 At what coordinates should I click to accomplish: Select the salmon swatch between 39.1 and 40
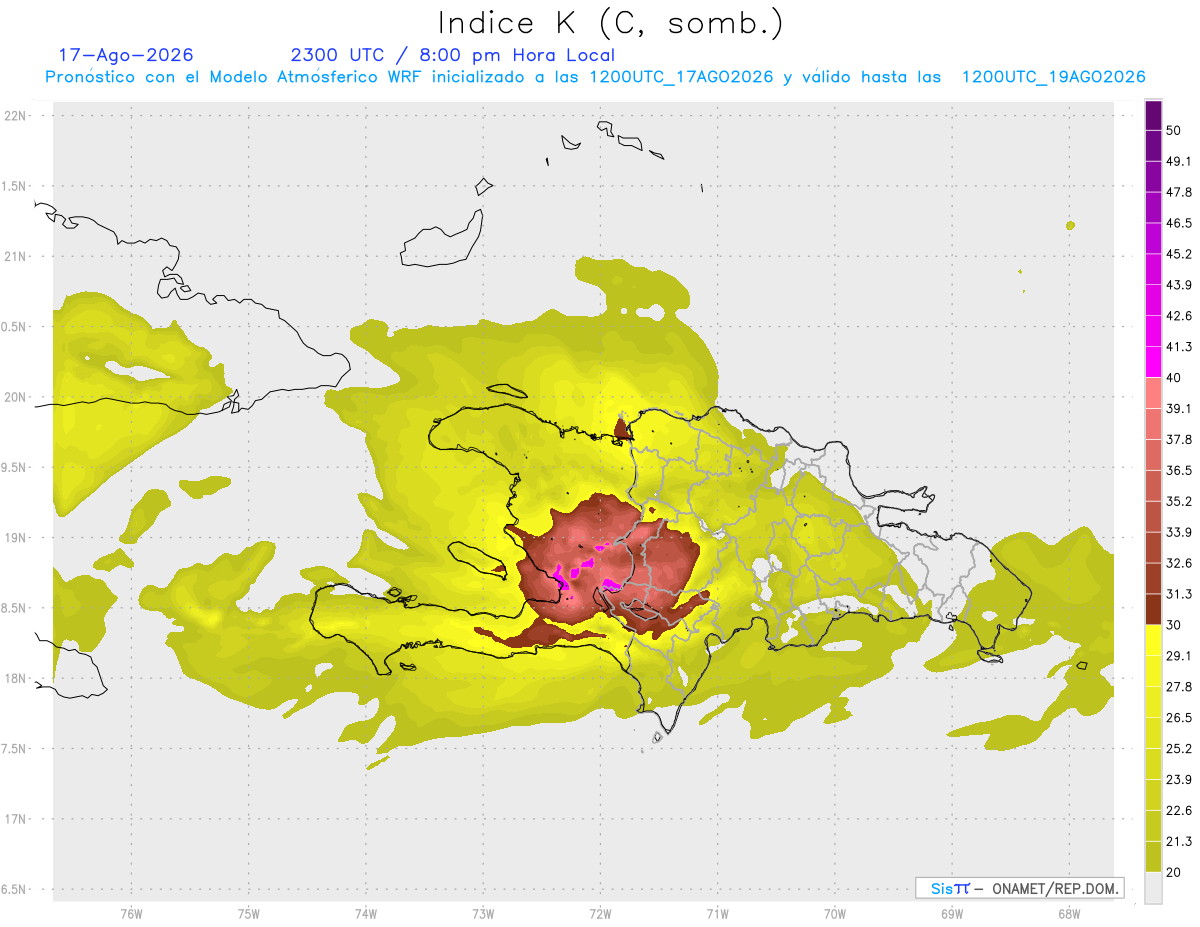[1153, 393]
